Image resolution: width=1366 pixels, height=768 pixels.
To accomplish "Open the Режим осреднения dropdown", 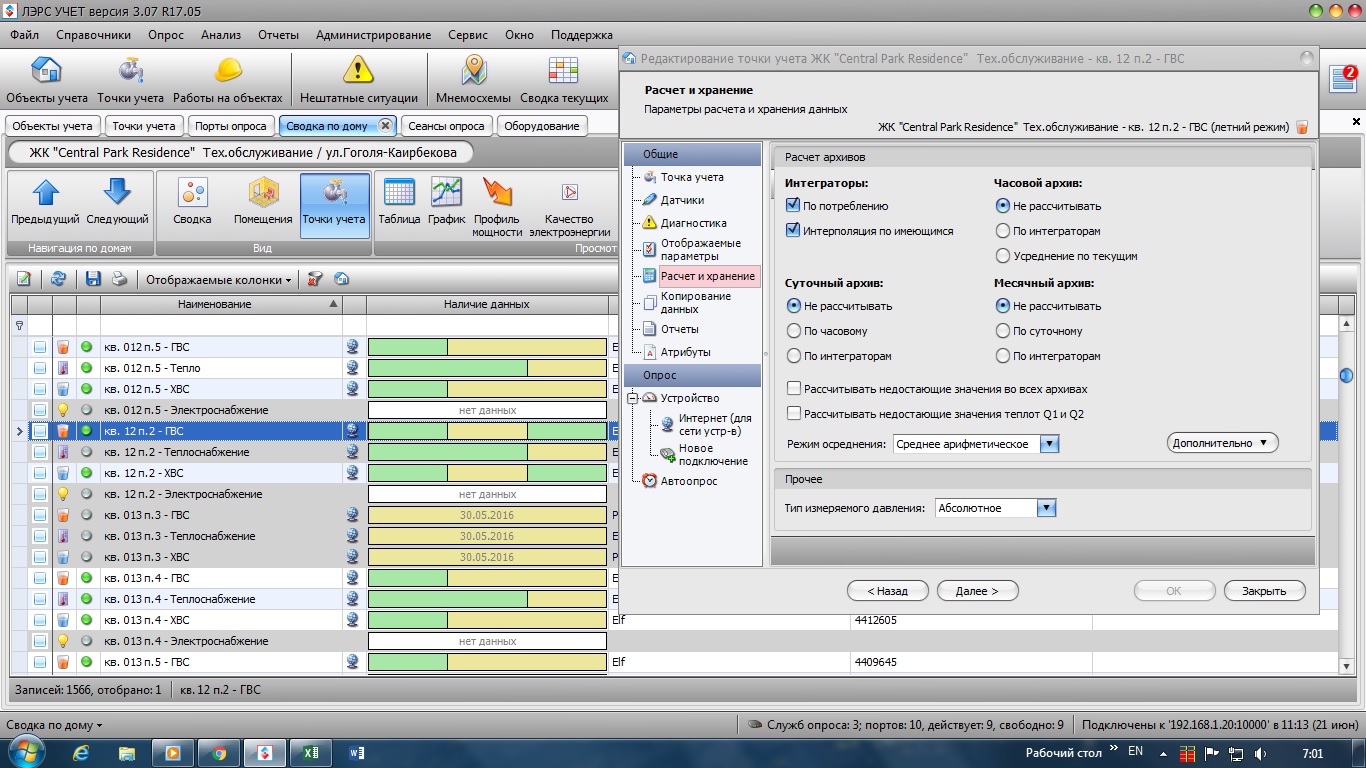I will [1048, 444].
